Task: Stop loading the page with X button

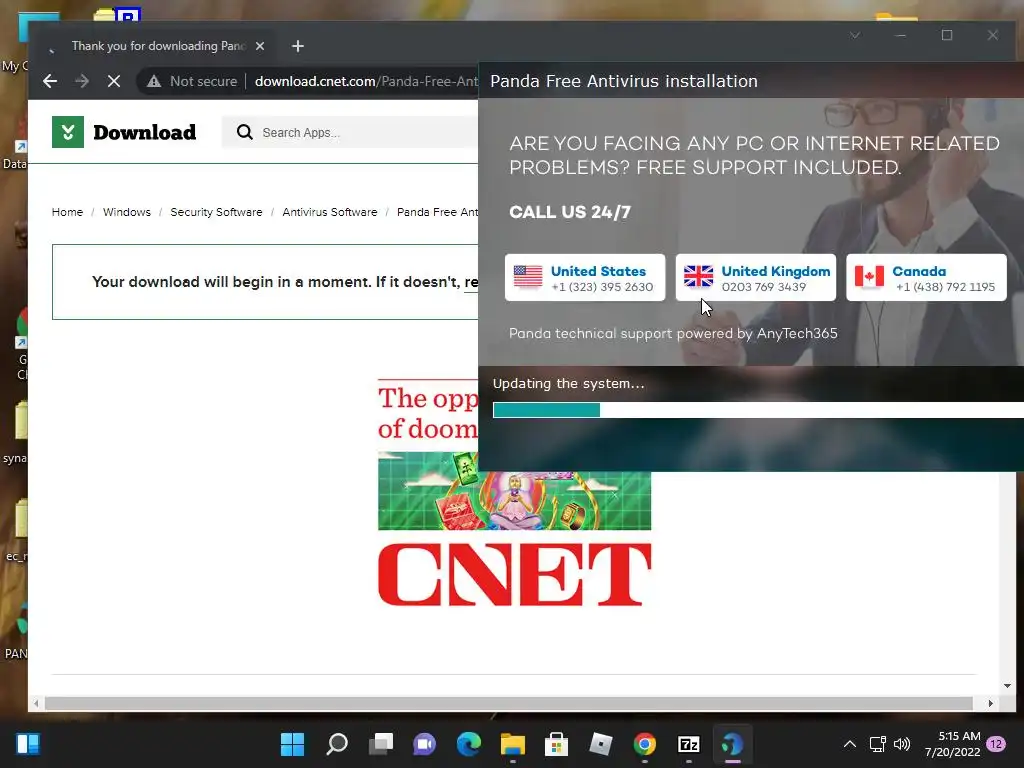Action: tap(114, 81)
